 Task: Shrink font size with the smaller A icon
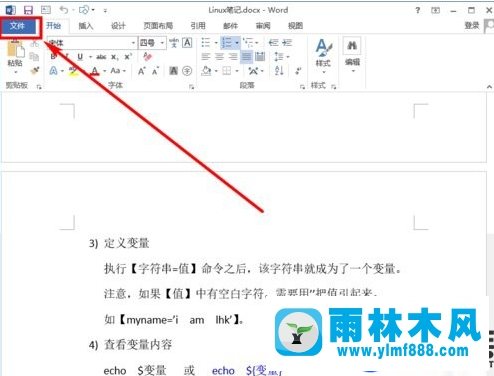pyautogui.click(x=155, y=71)
